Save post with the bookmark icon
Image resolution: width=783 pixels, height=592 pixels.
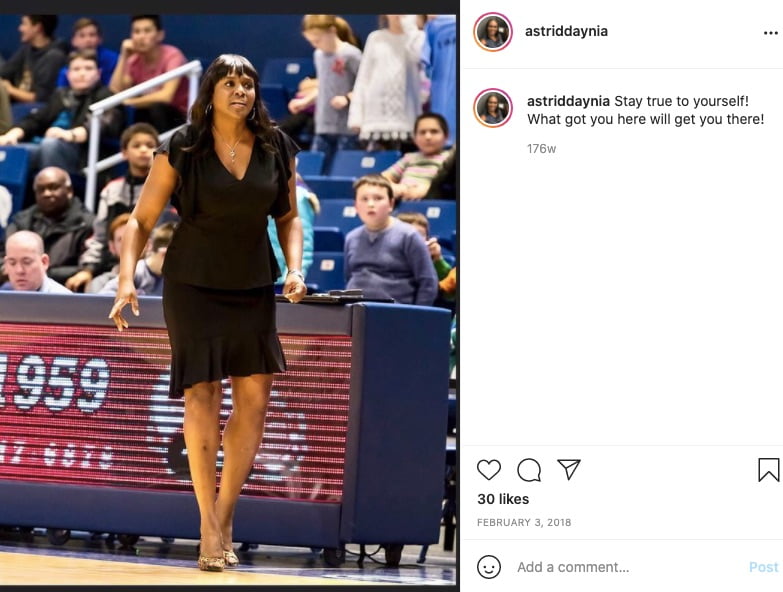pyautogui.click(x=768, y=470)
